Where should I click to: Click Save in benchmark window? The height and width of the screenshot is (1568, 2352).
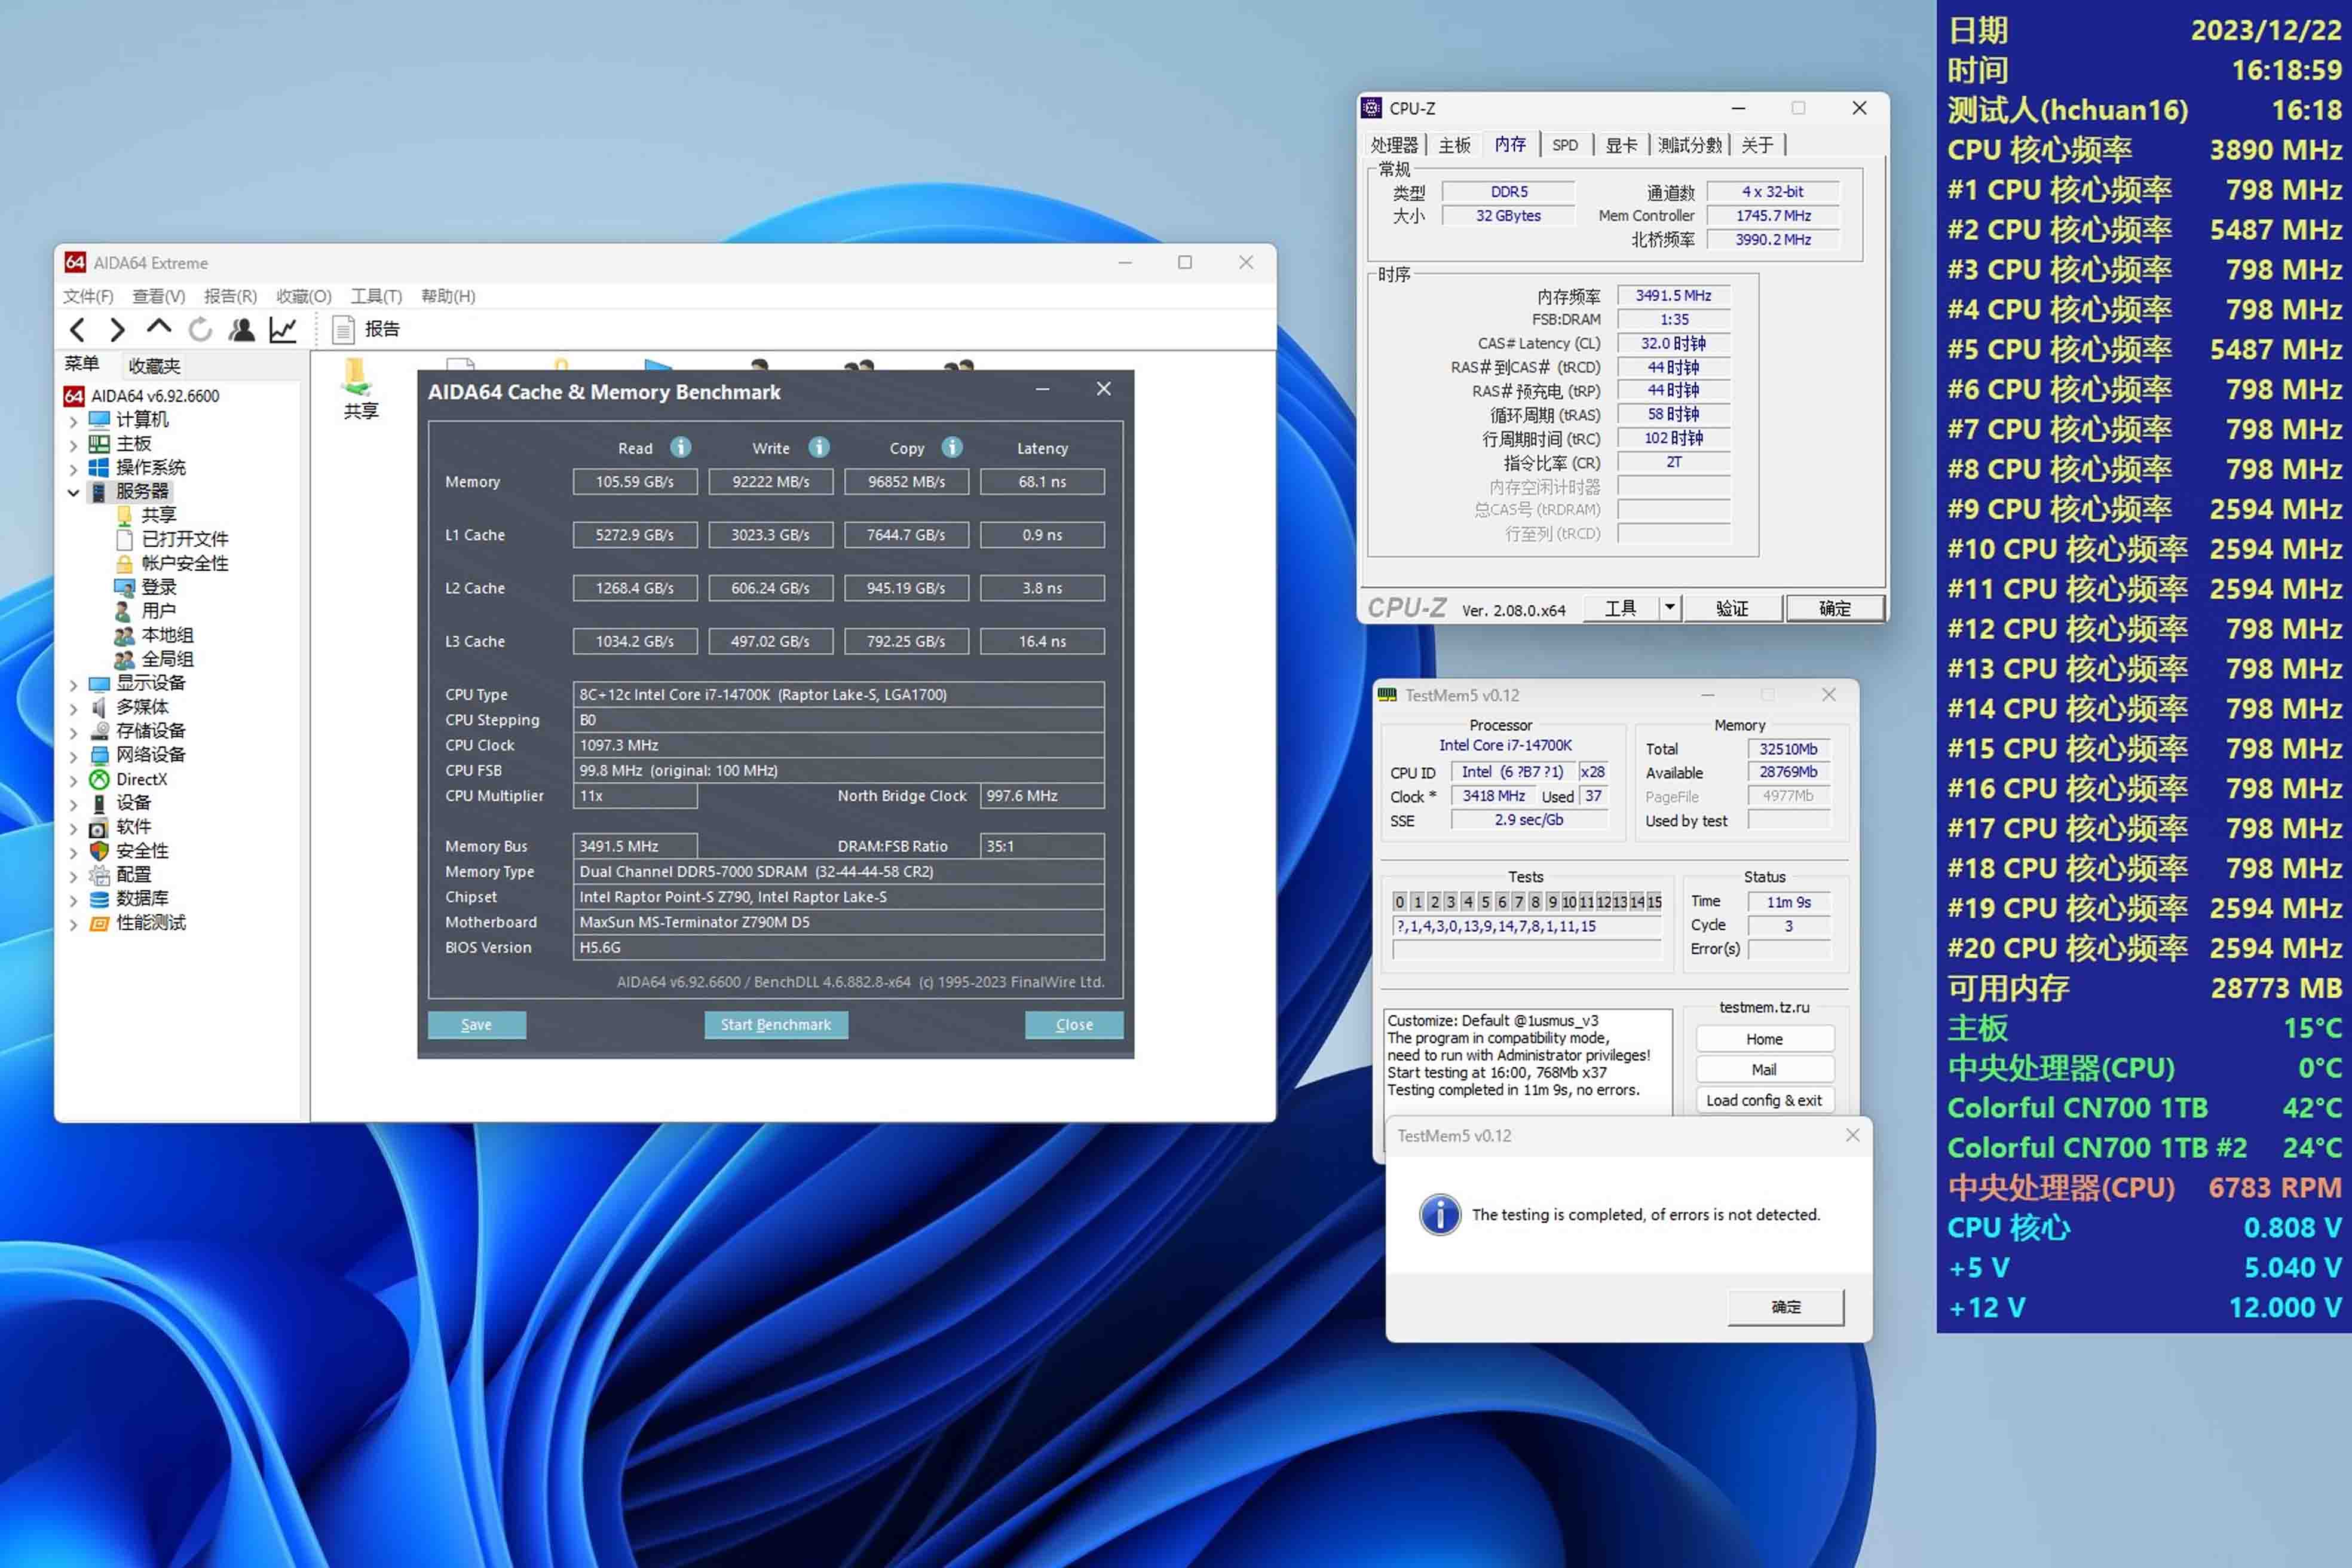tap(477, 1025)
